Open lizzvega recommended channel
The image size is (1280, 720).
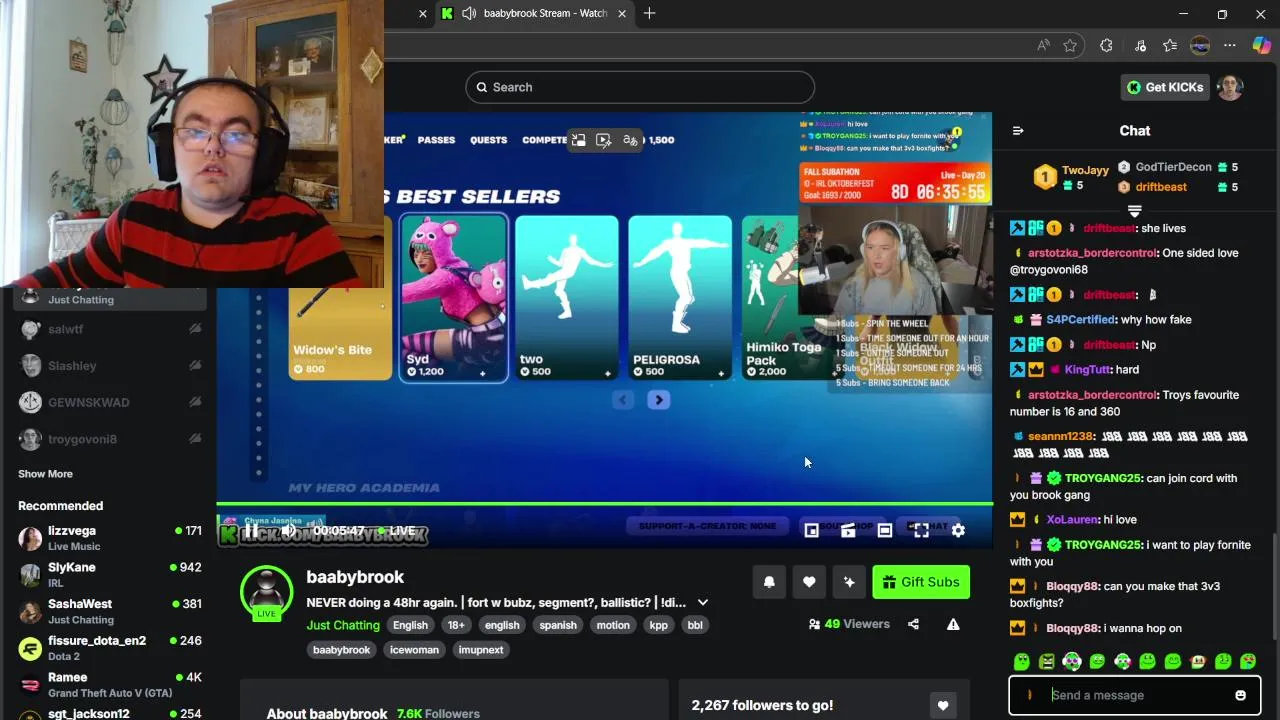(x=108, y=538)
